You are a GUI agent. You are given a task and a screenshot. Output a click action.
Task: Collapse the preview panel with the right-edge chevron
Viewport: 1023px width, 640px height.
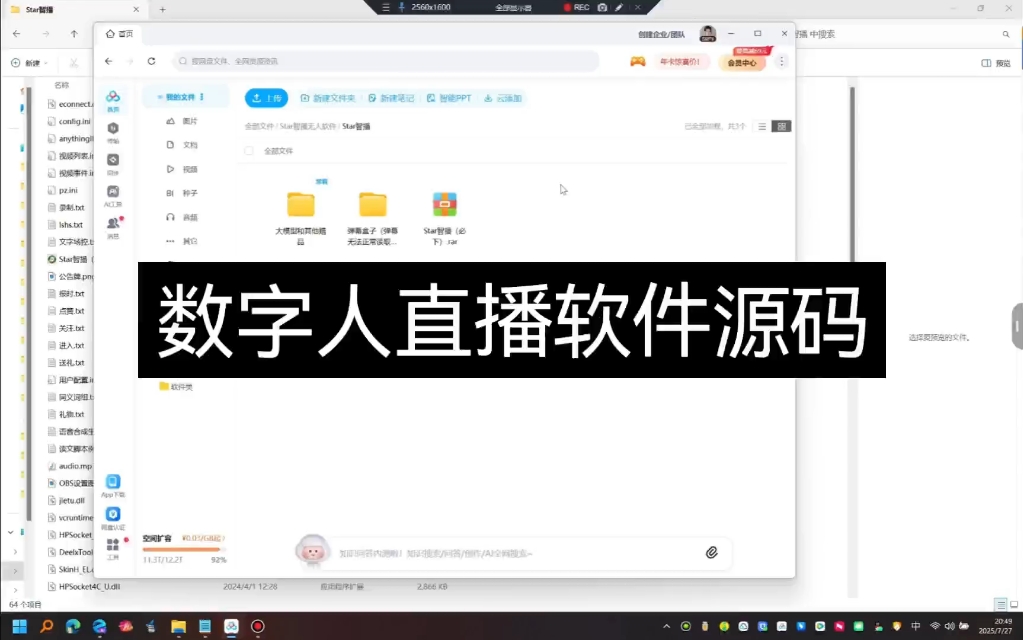pyautogui.click(x=1016, y=326)
